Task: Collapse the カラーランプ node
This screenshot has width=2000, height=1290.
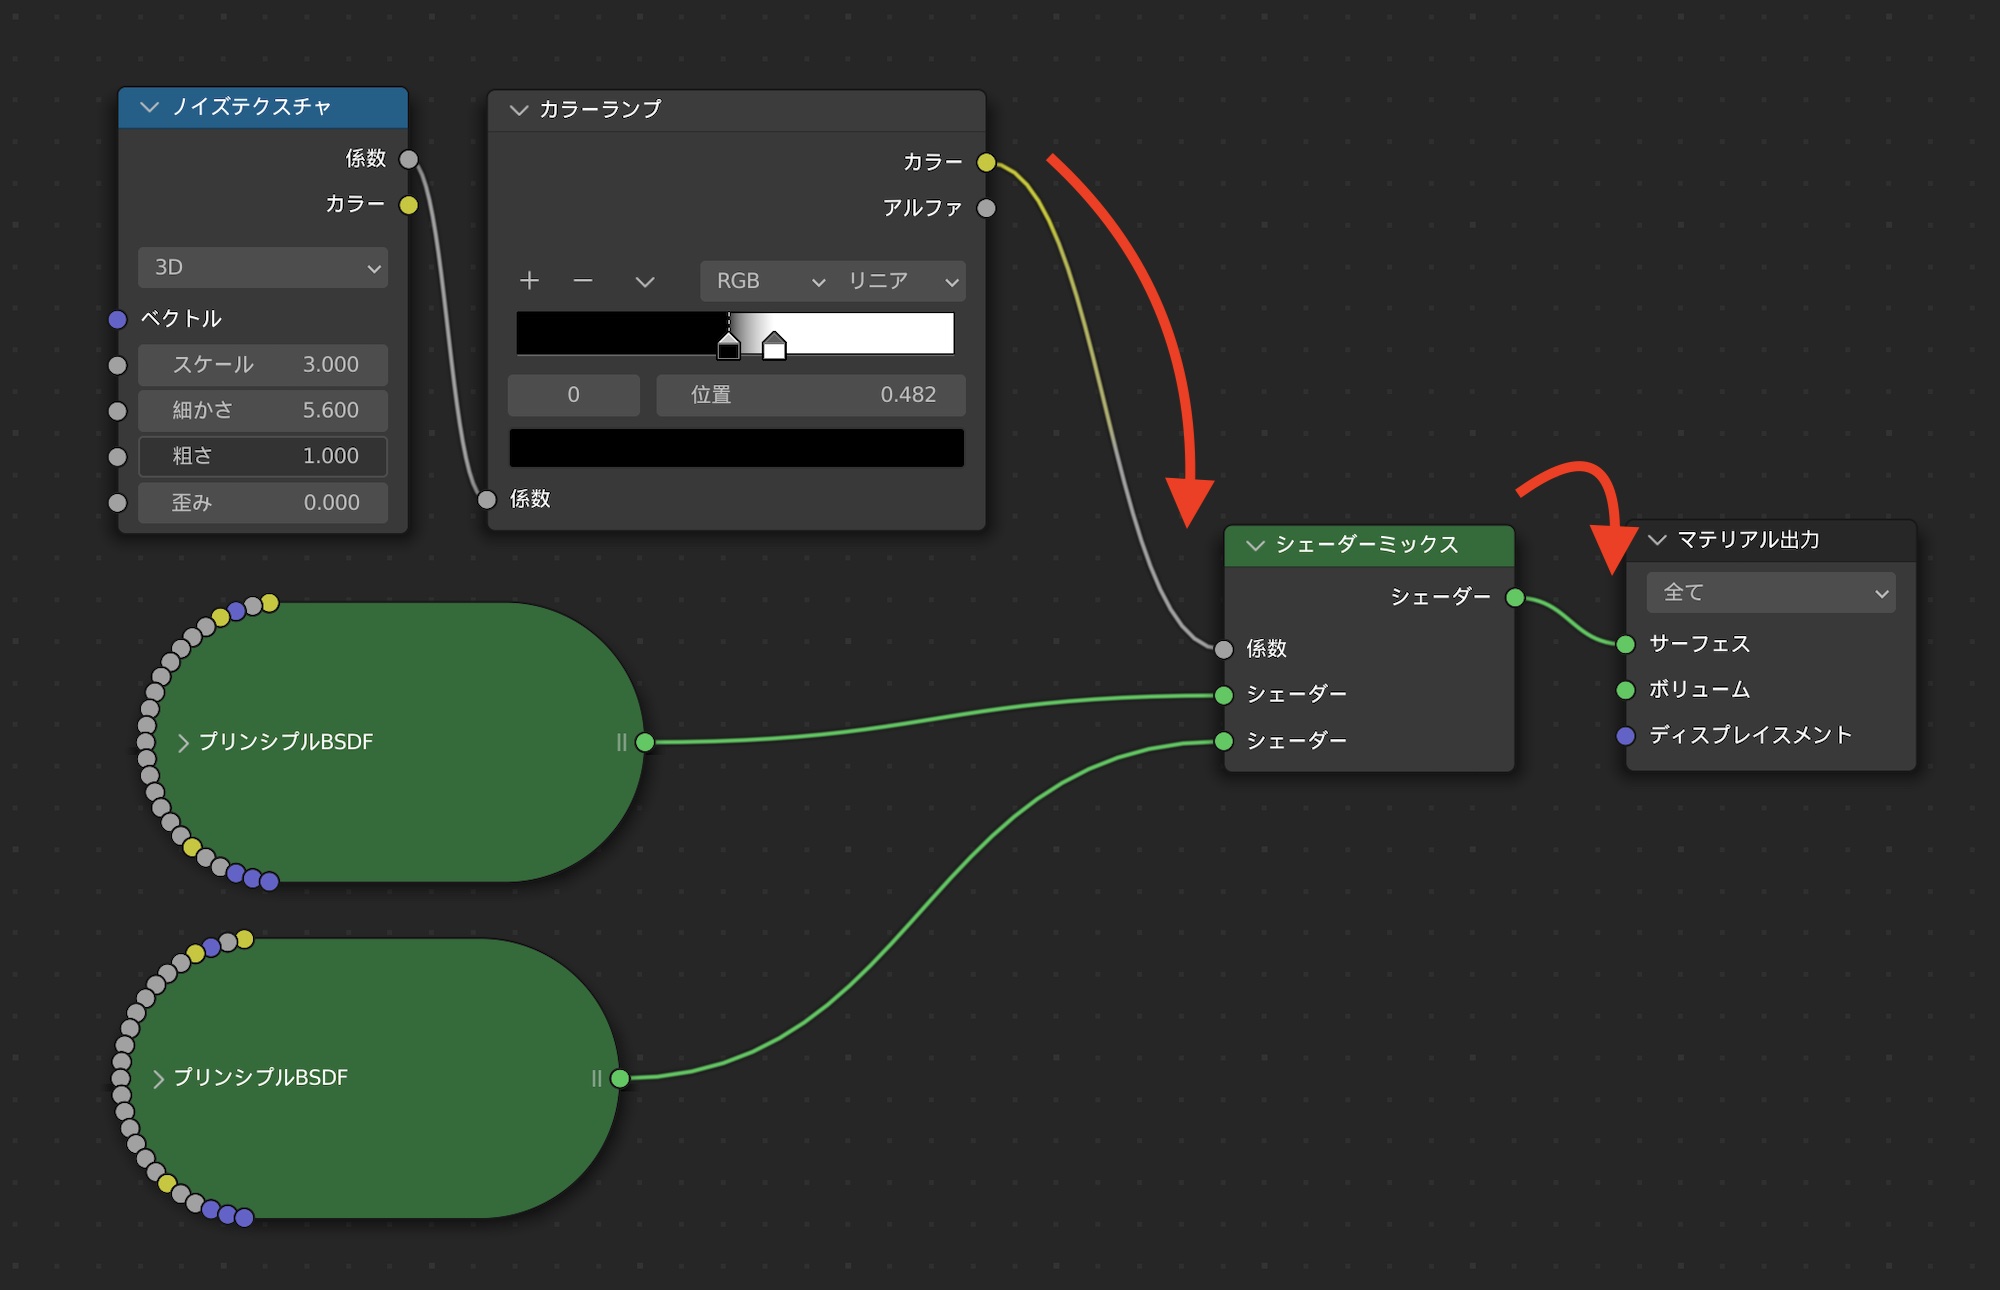Action: [x=518, y=110]
